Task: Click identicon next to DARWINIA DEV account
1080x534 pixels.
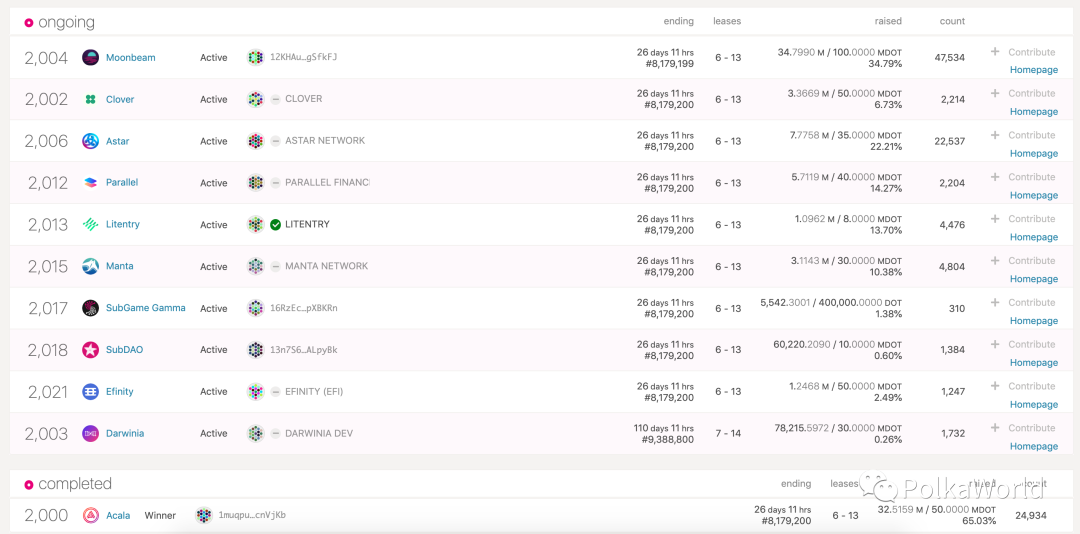Action: 256,433
